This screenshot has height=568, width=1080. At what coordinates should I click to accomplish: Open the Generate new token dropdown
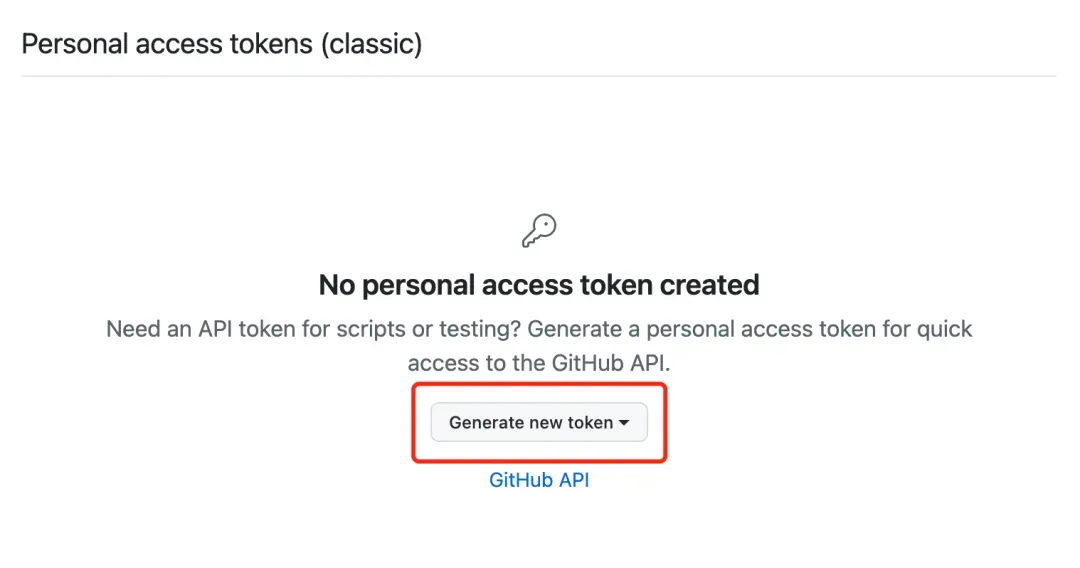[x=539, y=422]
